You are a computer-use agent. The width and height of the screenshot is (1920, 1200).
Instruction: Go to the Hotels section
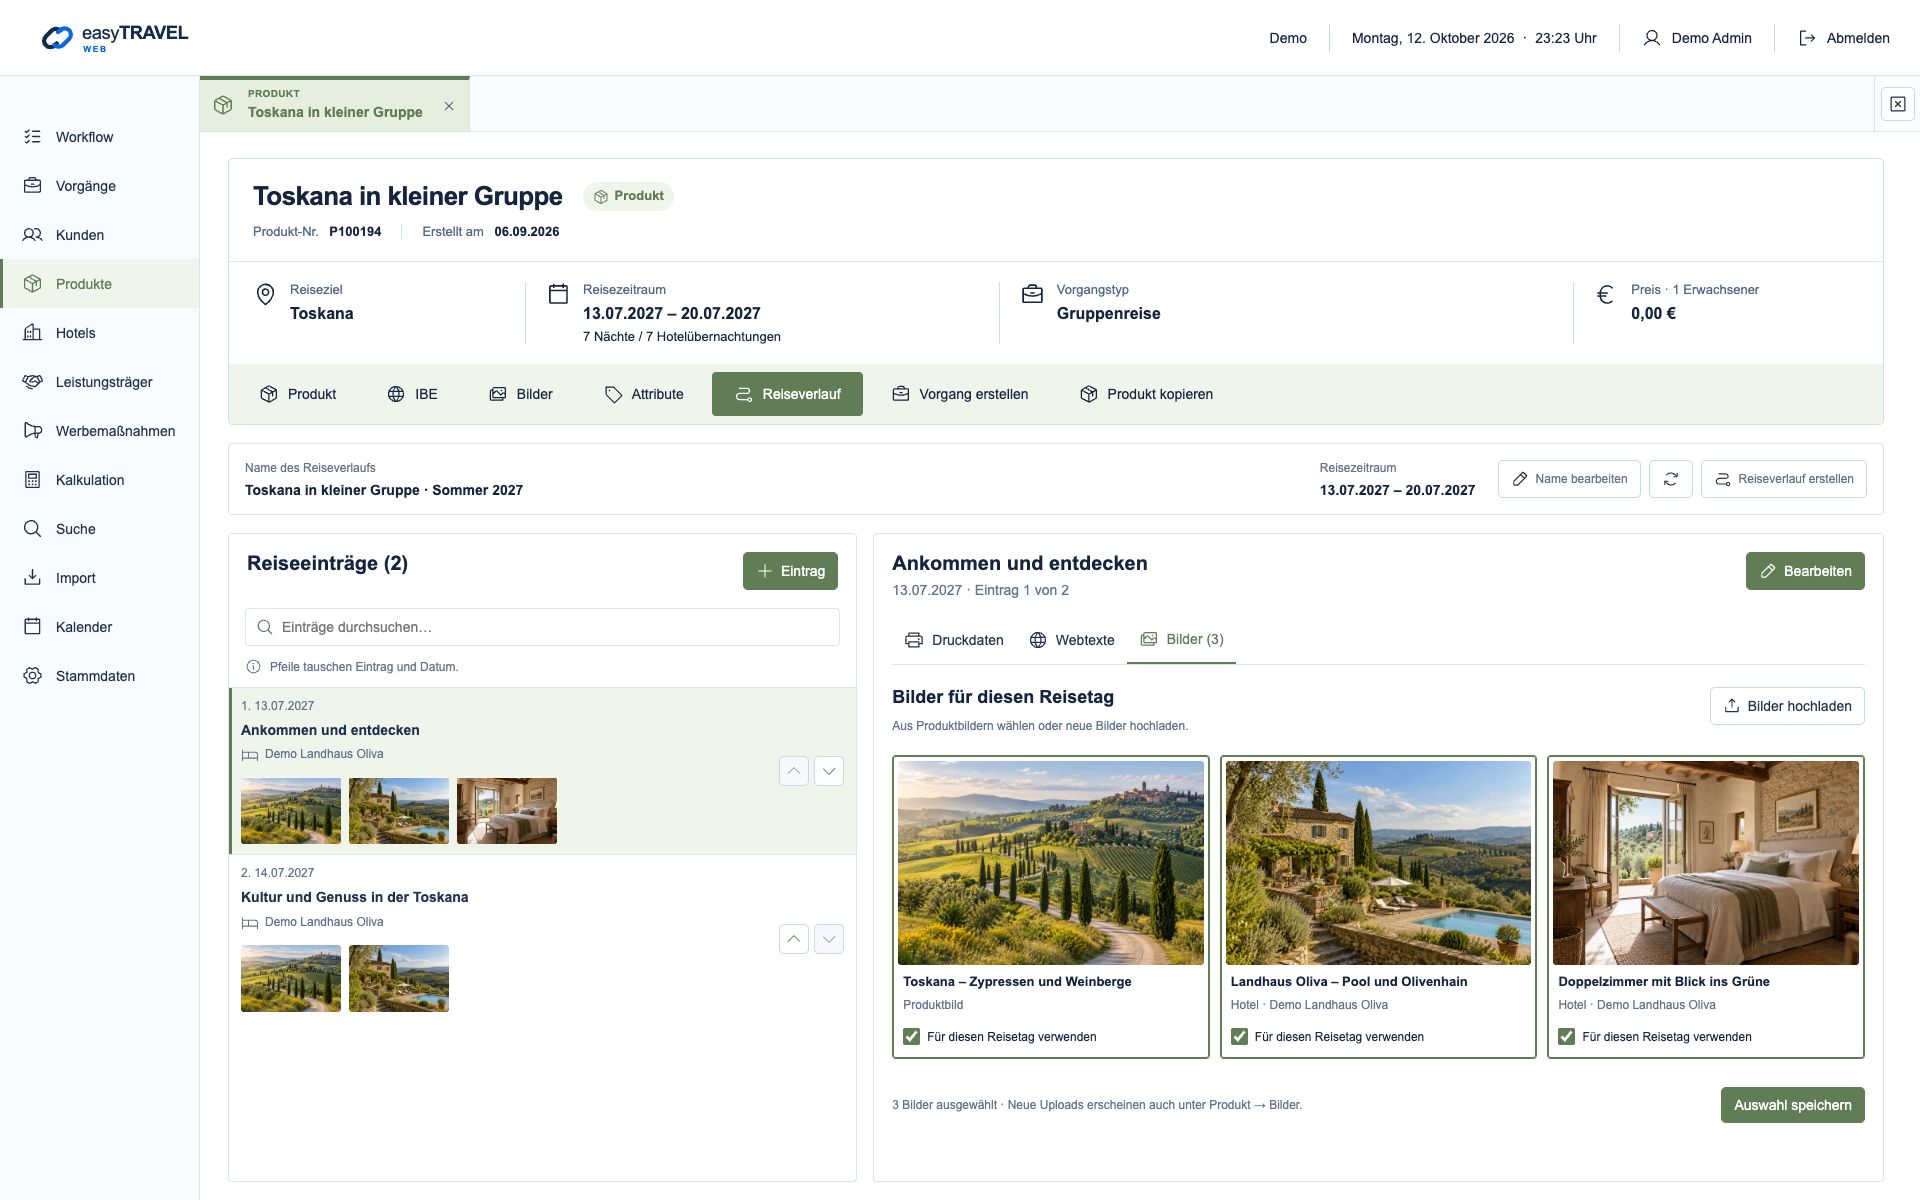click(x=99, y=333)
